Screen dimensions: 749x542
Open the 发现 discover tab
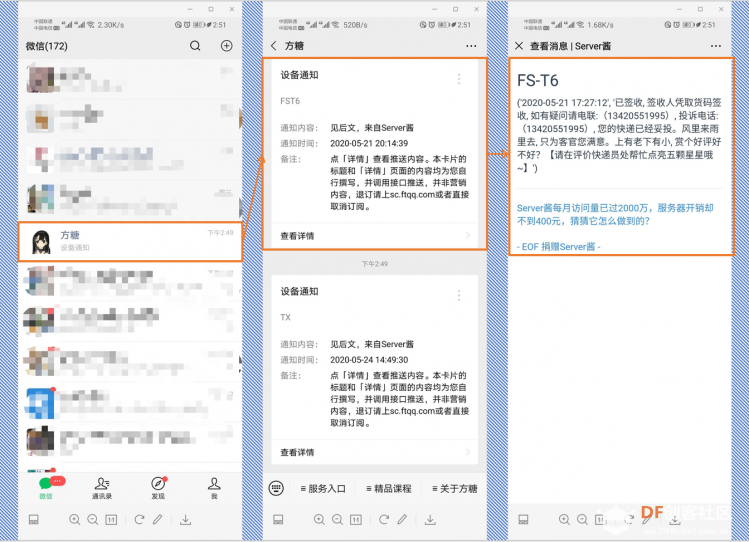[x=158, y=488]
